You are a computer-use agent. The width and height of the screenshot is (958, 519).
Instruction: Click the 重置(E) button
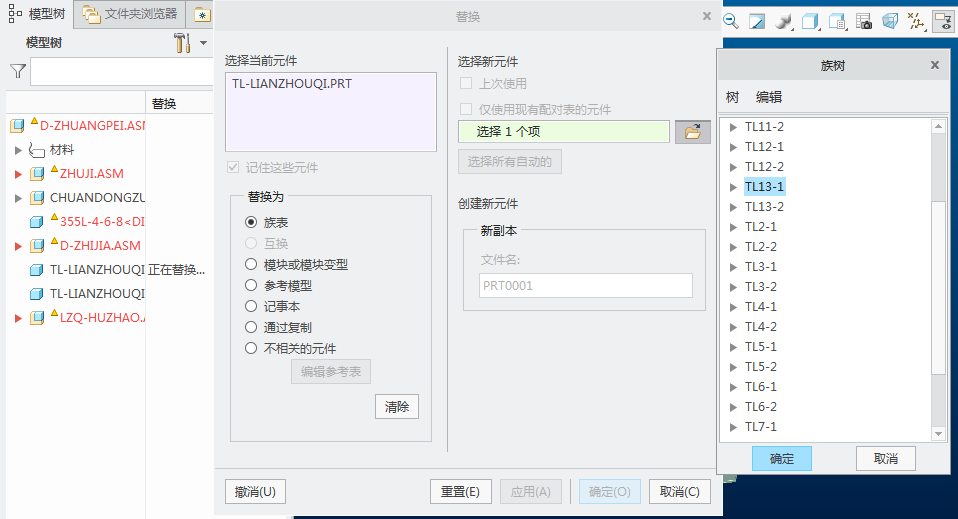[x=460, y=491]
